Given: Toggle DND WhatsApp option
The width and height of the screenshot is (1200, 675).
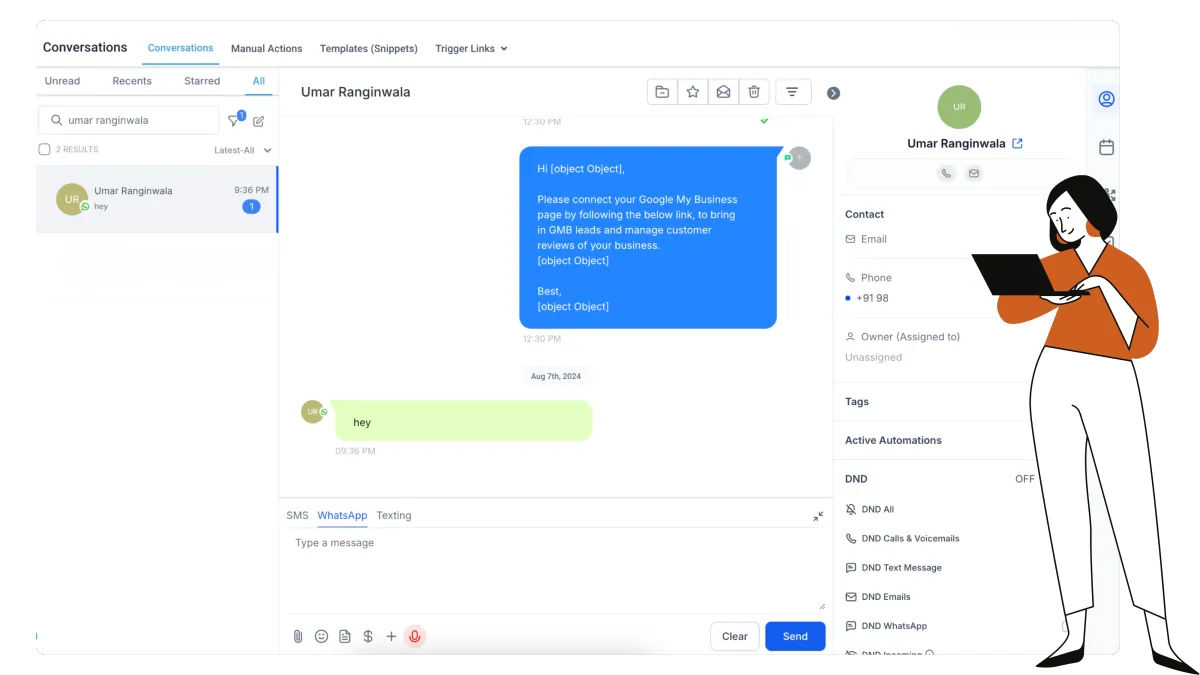Looking at the screenshot, I should (x=886, y=626).
